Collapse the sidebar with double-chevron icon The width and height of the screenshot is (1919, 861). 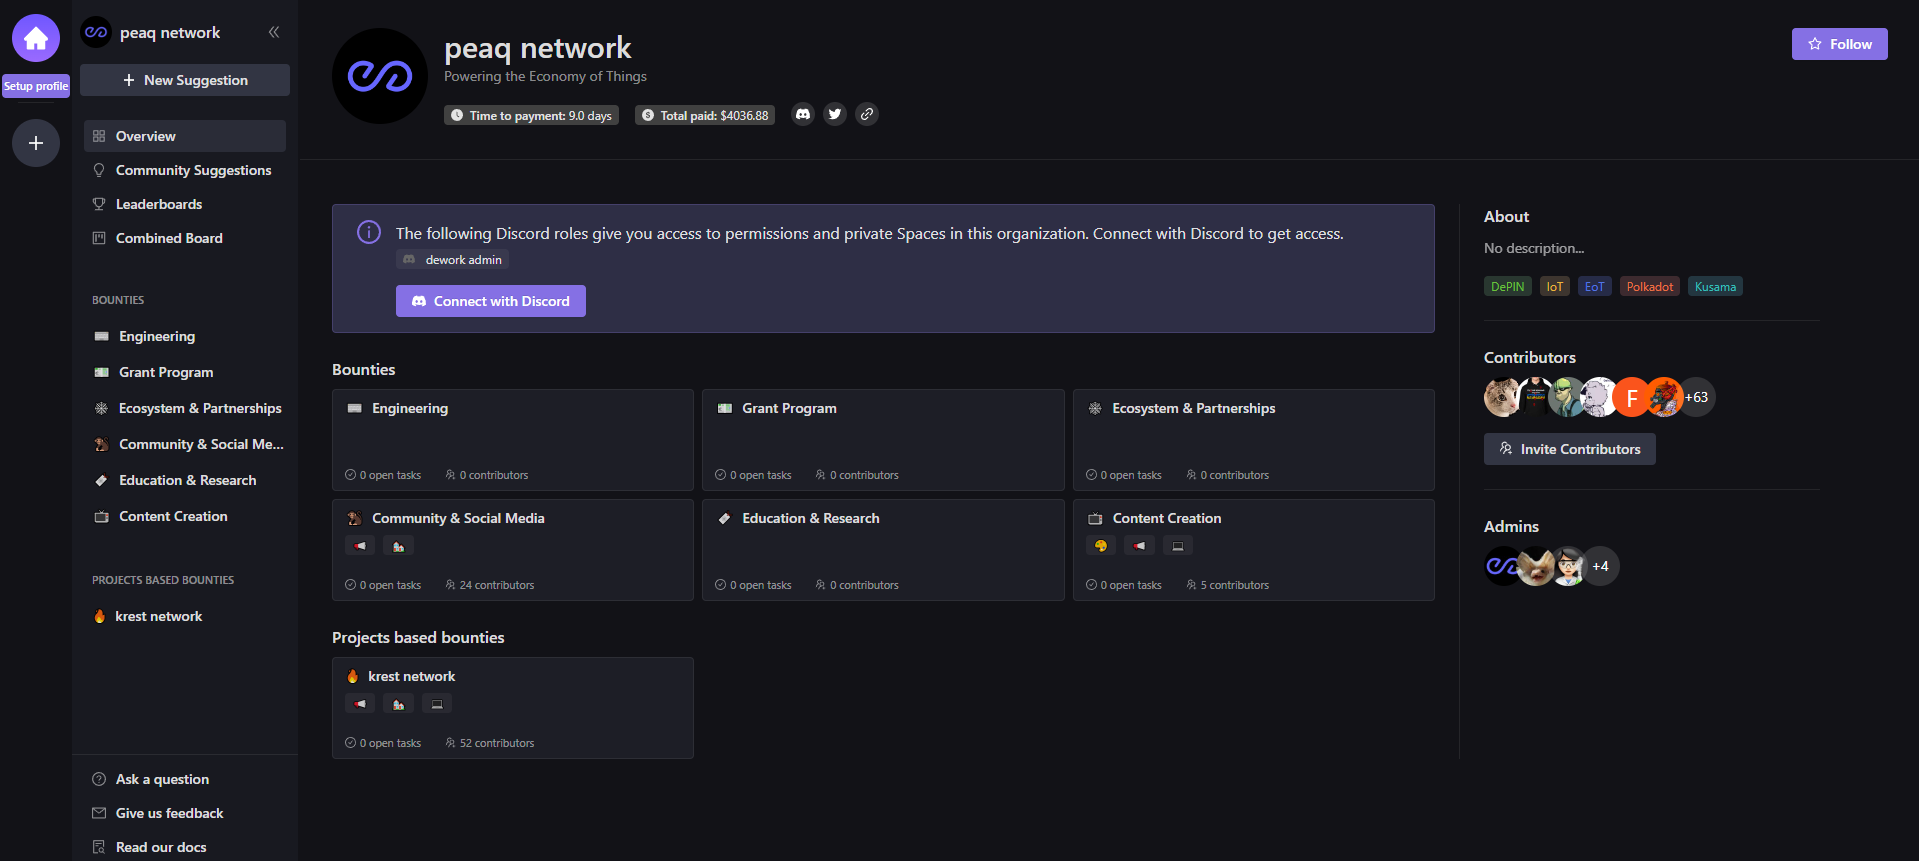[274, 32]
